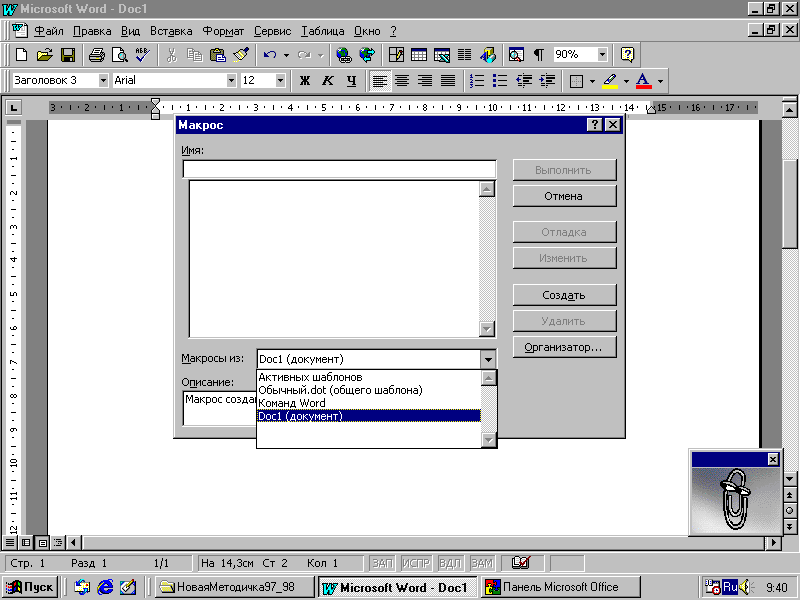Image resolution: width=800 pixels, height=600 pixels.
Task: Open the font size dropdown
Action: click(280, 81)
